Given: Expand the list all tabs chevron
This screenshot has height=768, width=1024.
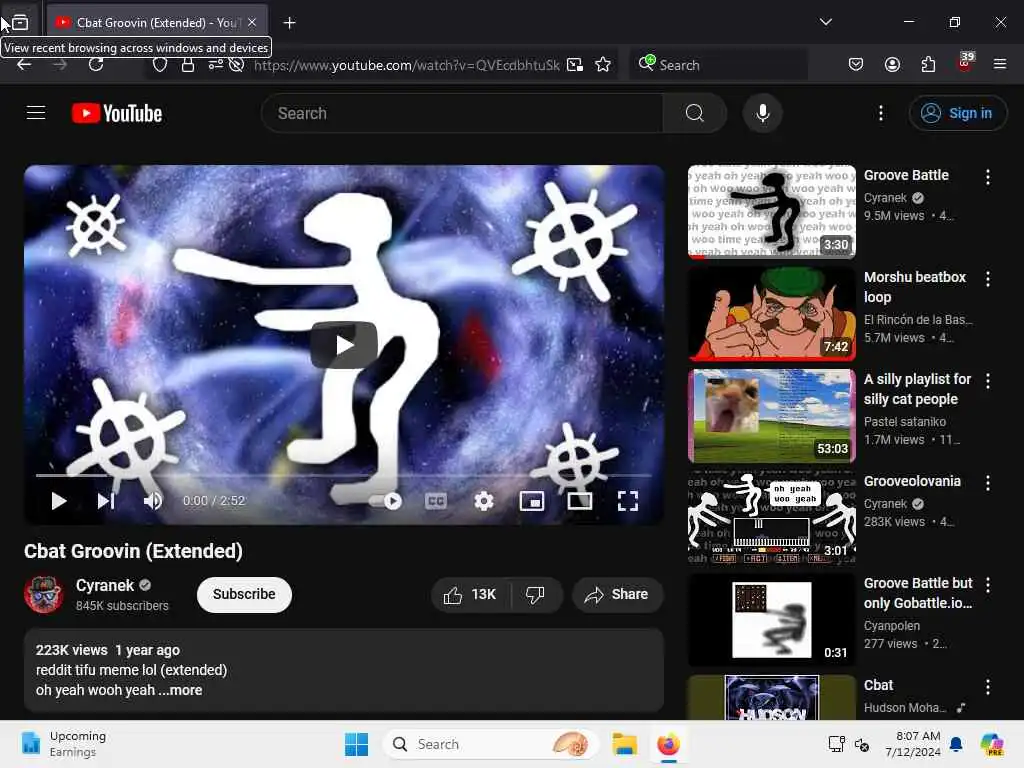Looking at the screenshot, I should [x=825, y=22].
